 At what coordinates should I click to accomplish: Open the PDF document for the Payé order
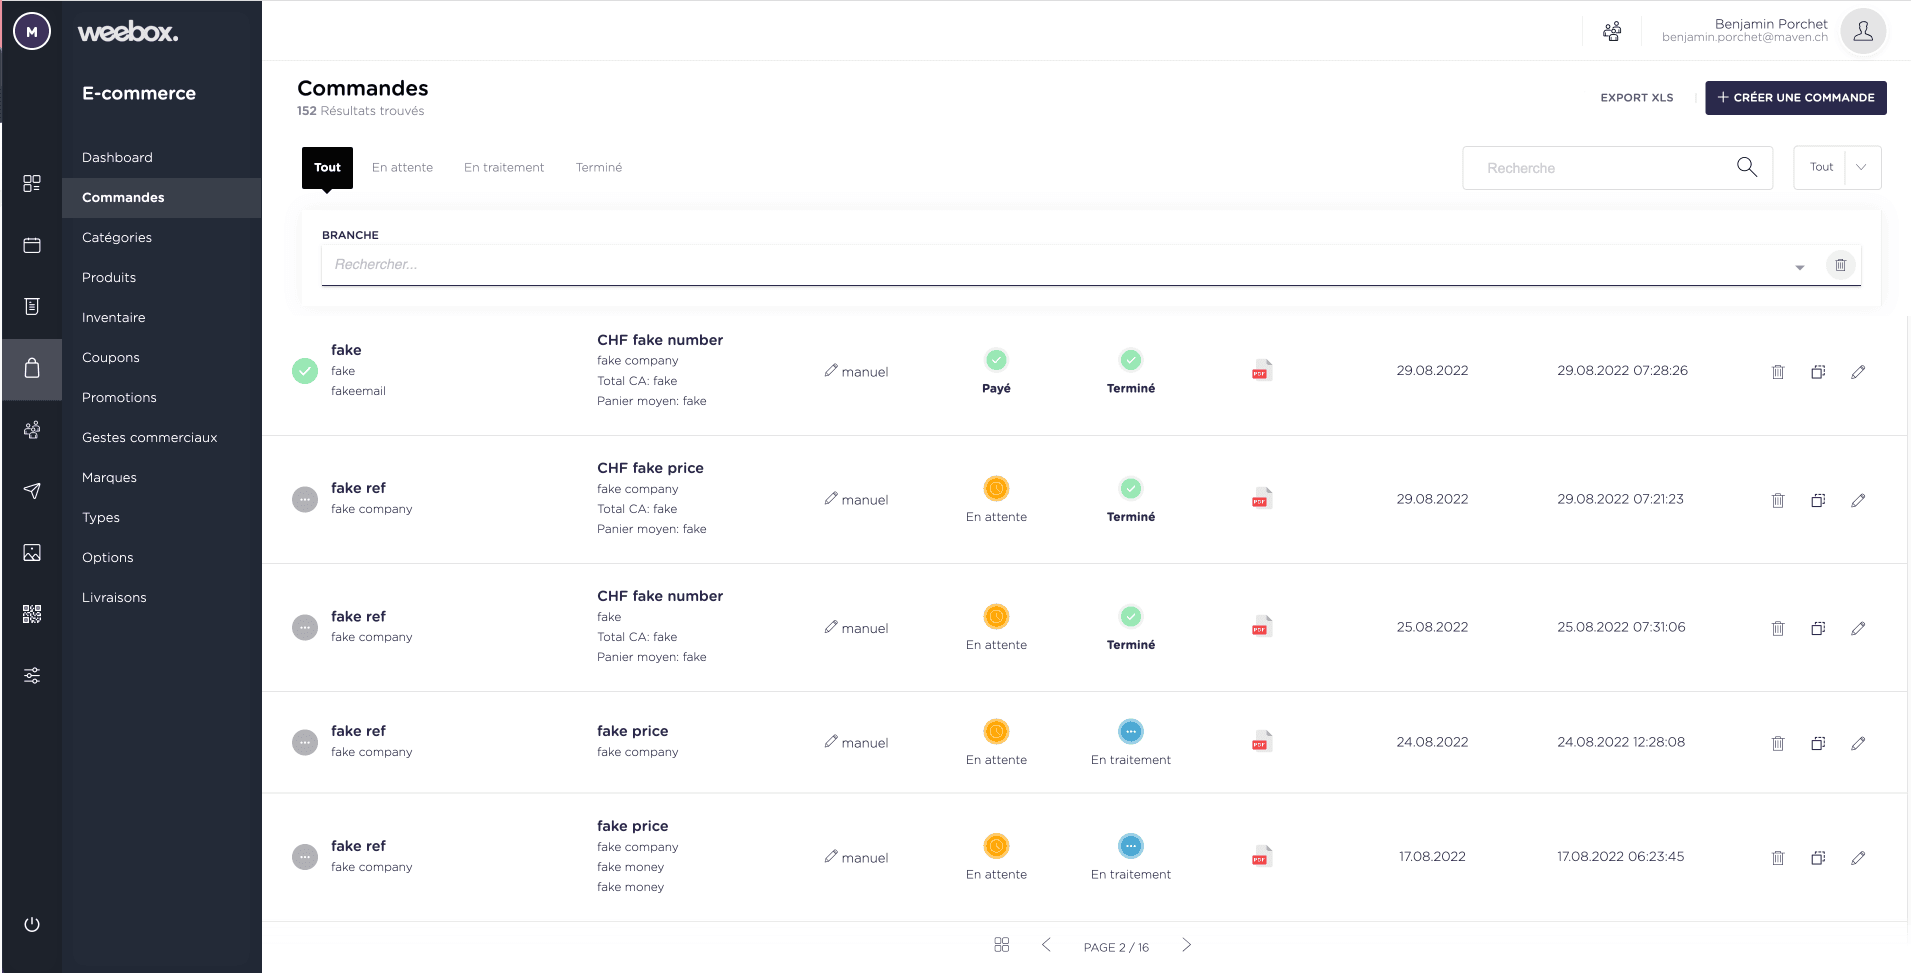coord(1261,370)
